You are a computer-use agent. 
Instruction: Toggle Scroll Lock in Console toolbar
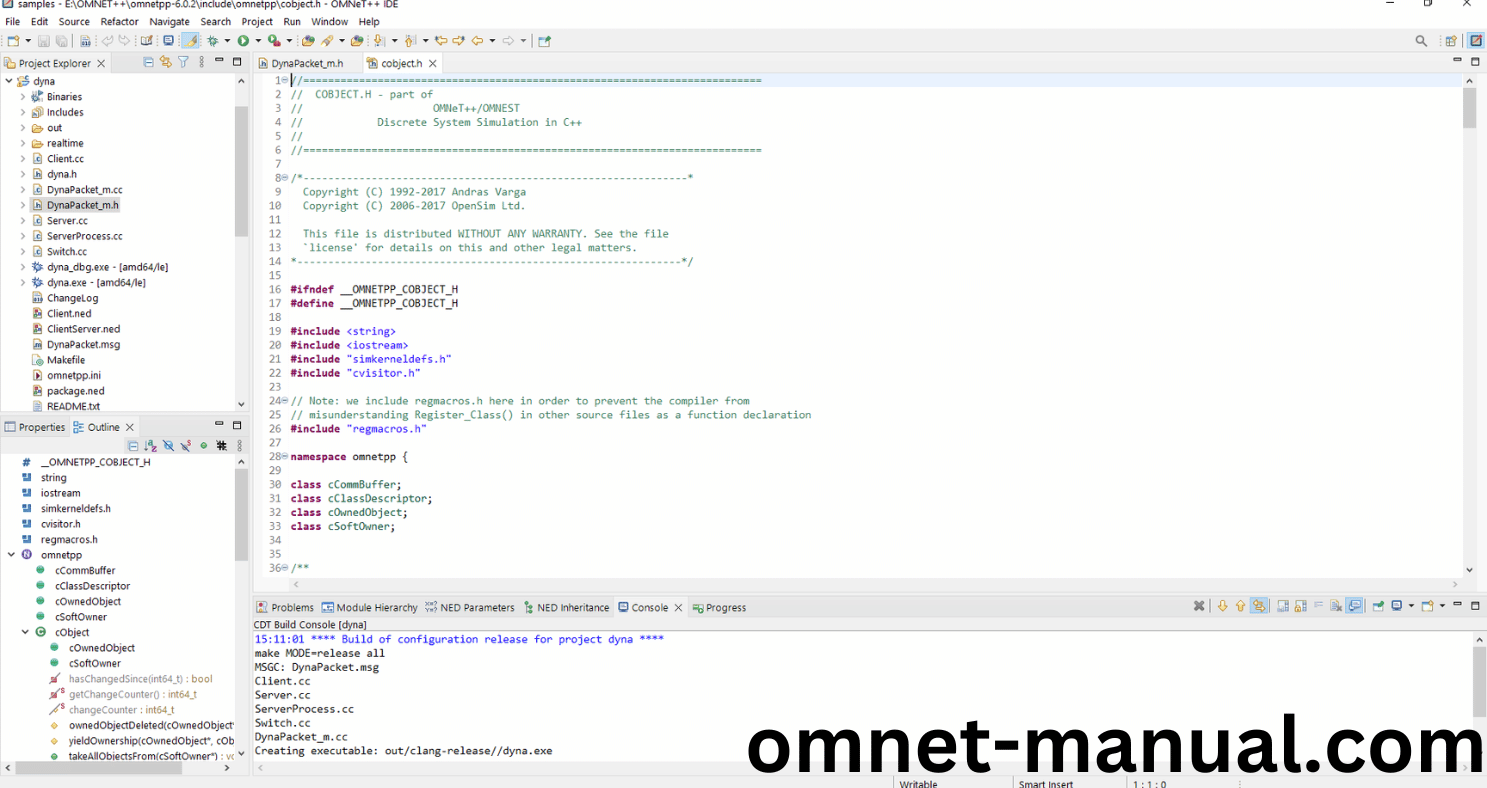tap(1259, 606)
